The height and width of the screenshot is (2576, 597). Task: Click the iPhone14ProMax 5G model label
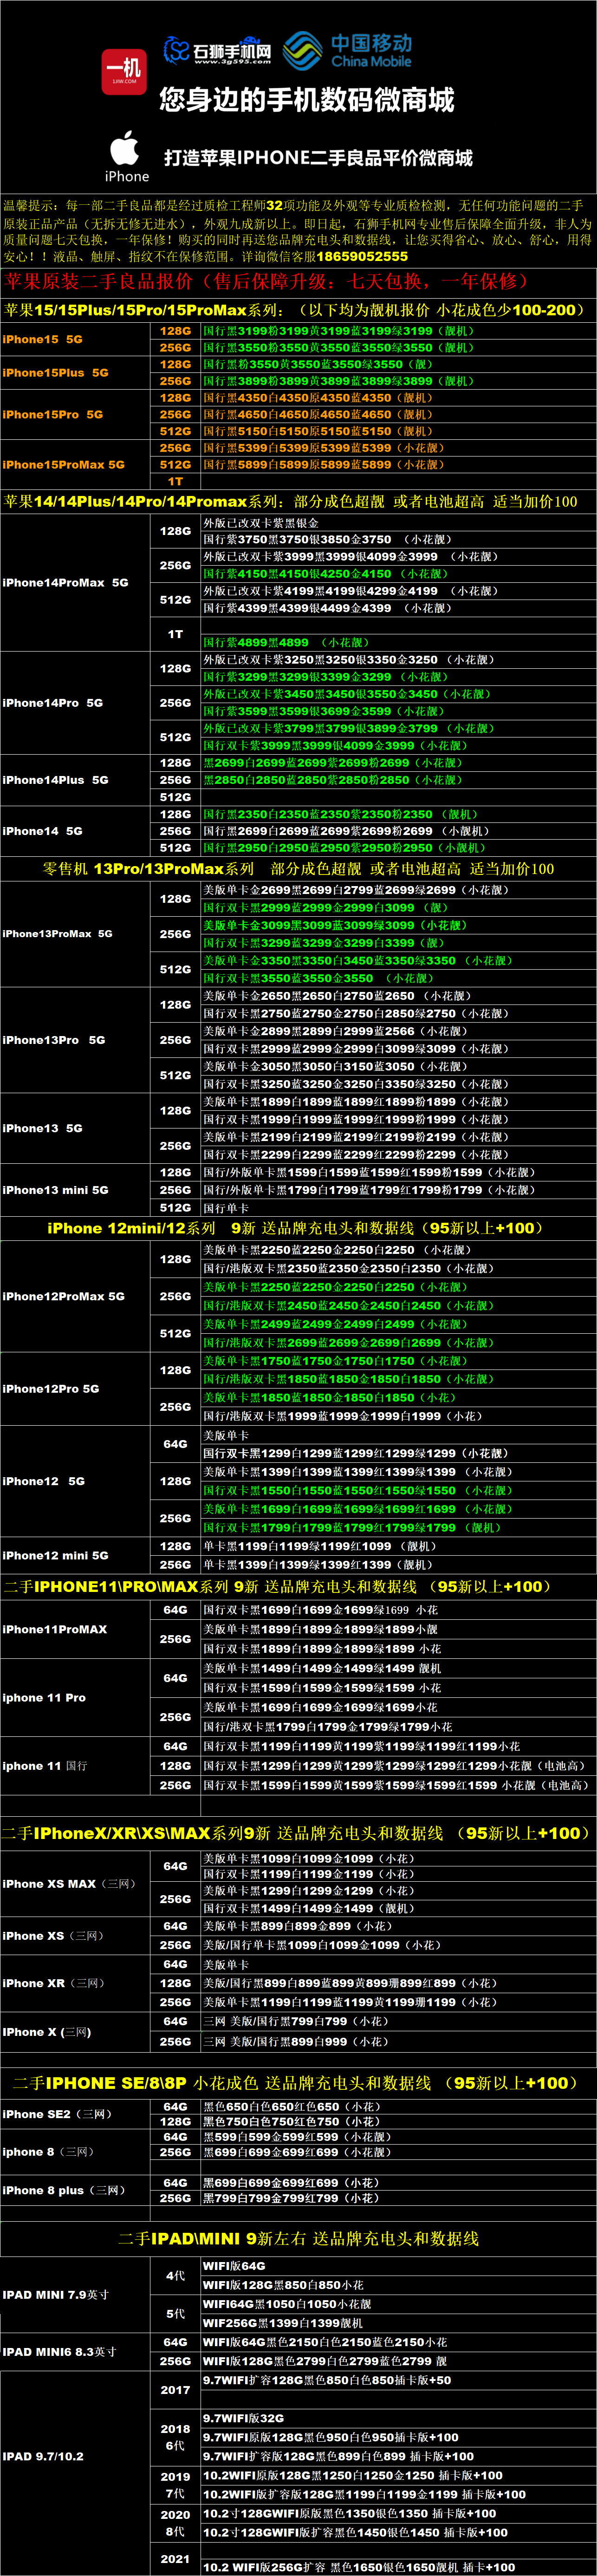[65, 582]
